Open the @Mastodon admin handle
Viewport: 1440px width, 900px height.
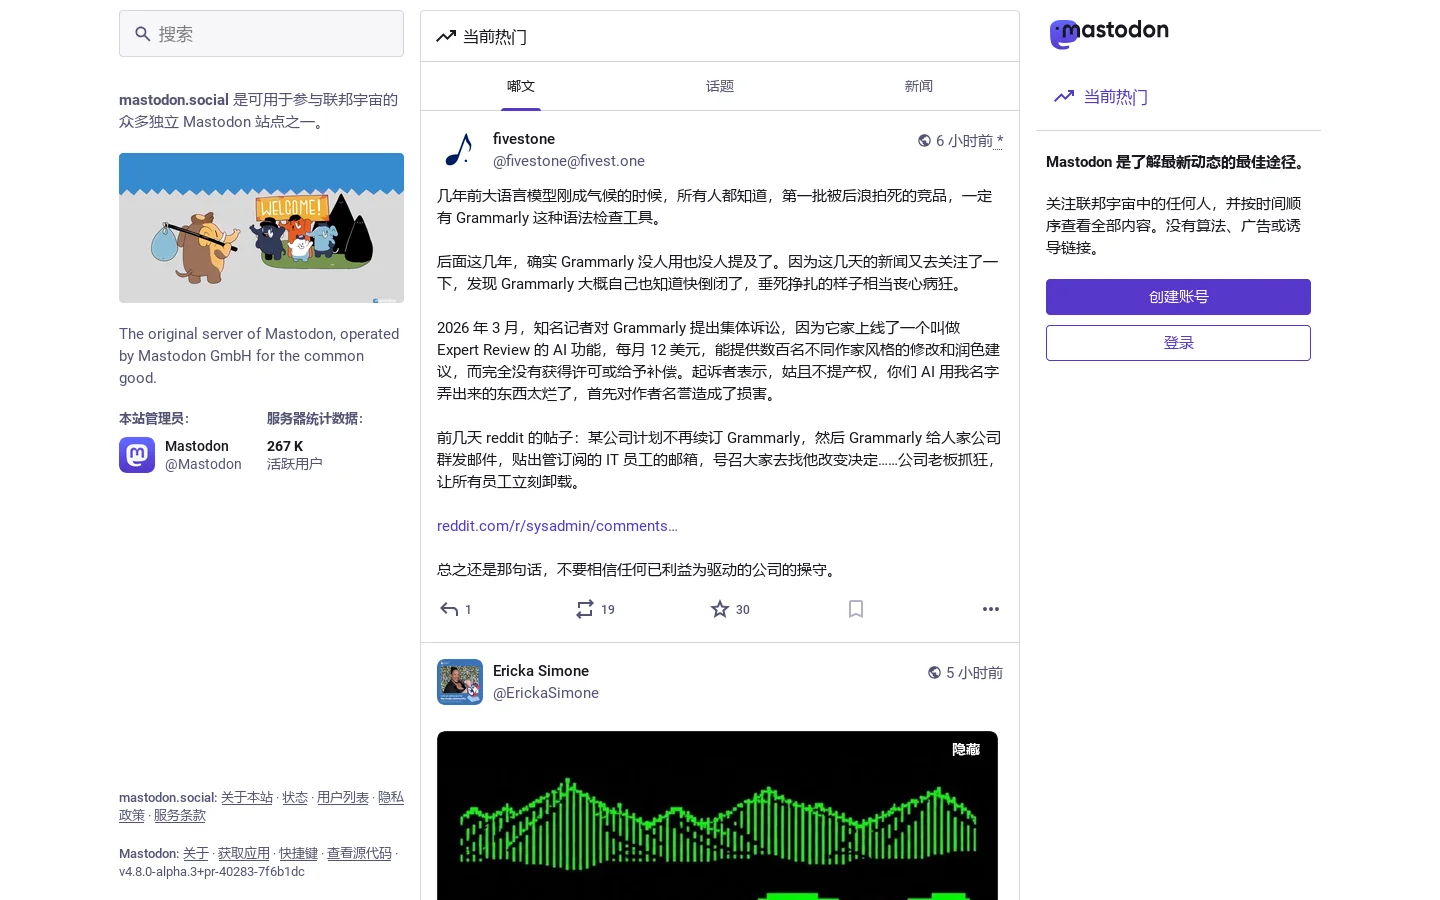click(x=203, y=464)
